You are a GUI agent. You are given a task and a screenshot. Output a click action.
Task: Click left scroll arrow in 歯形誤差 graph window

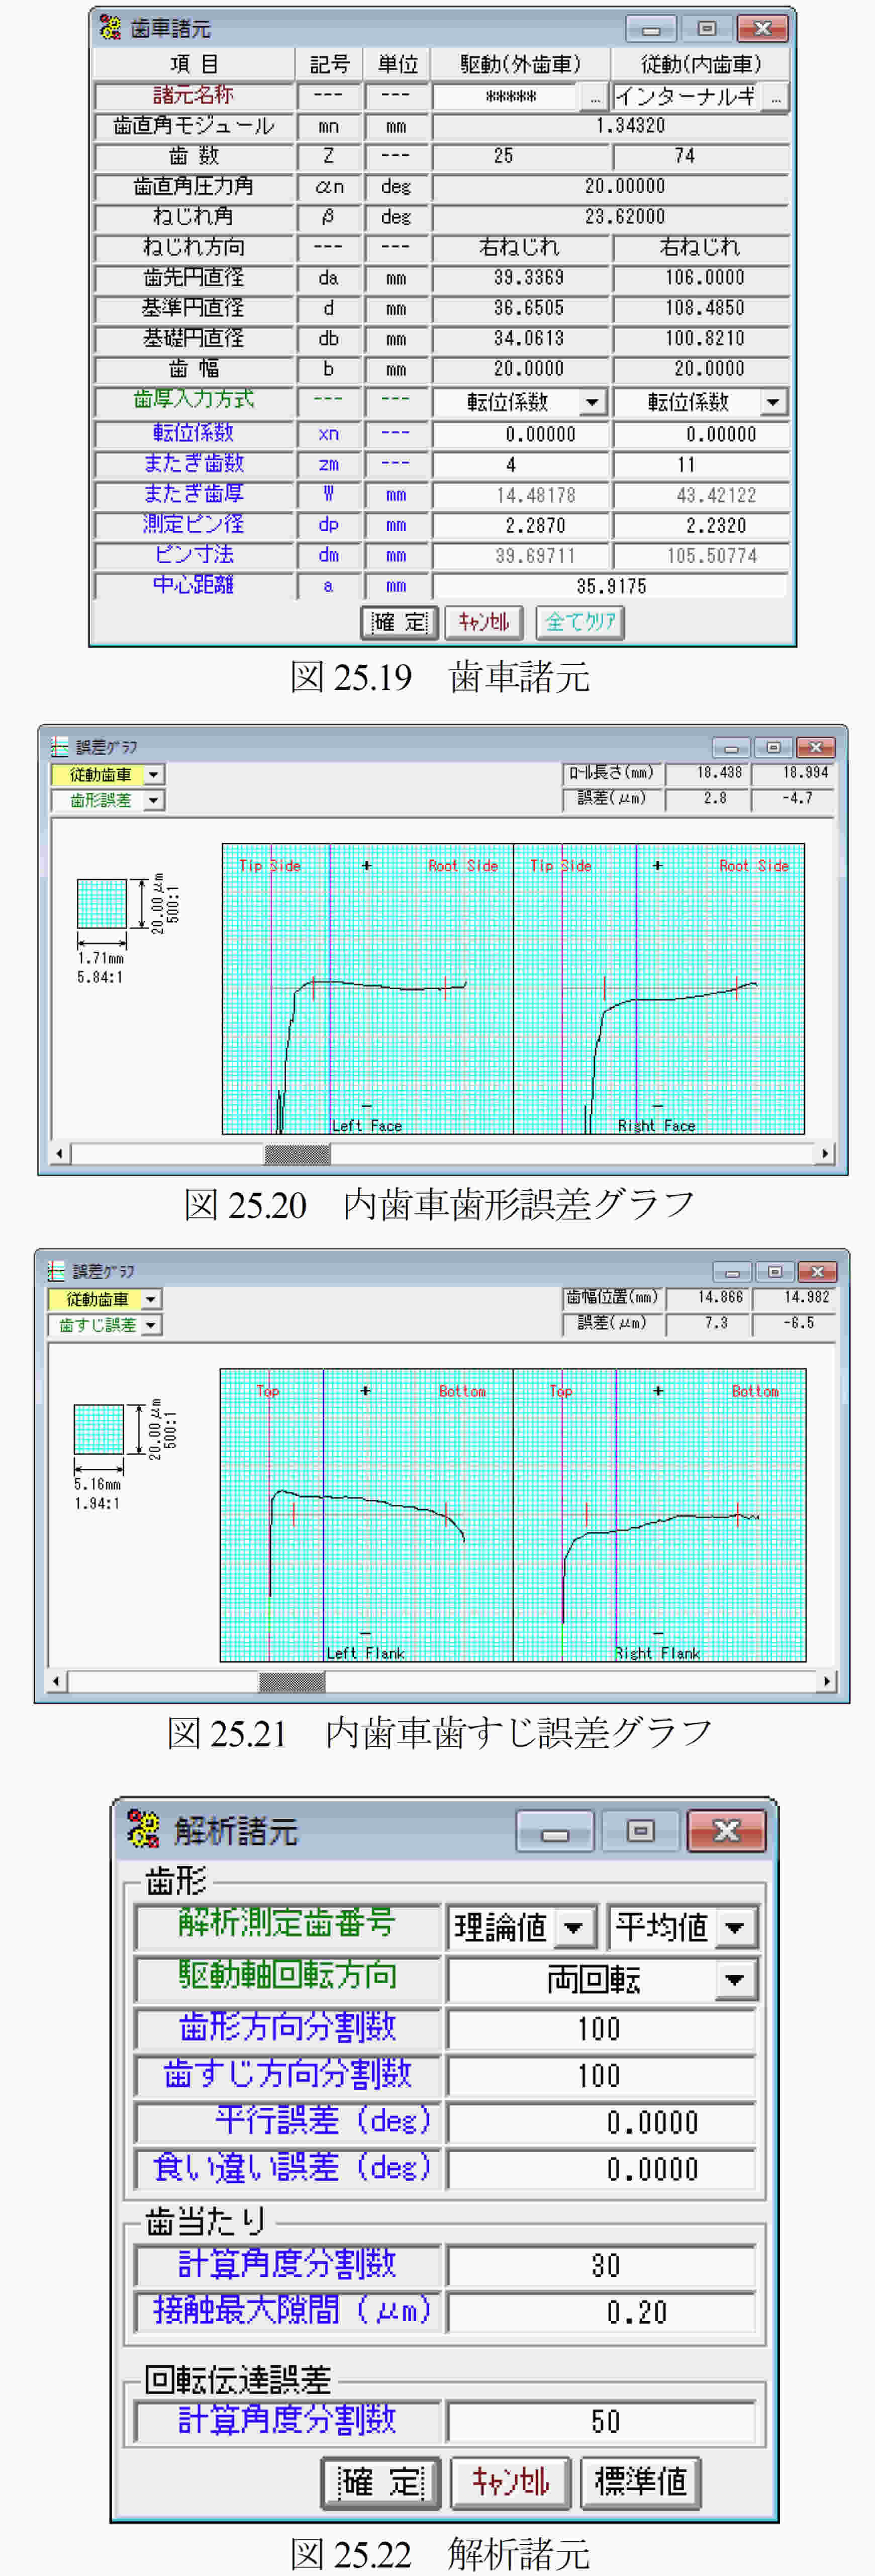pos(60,1153)
